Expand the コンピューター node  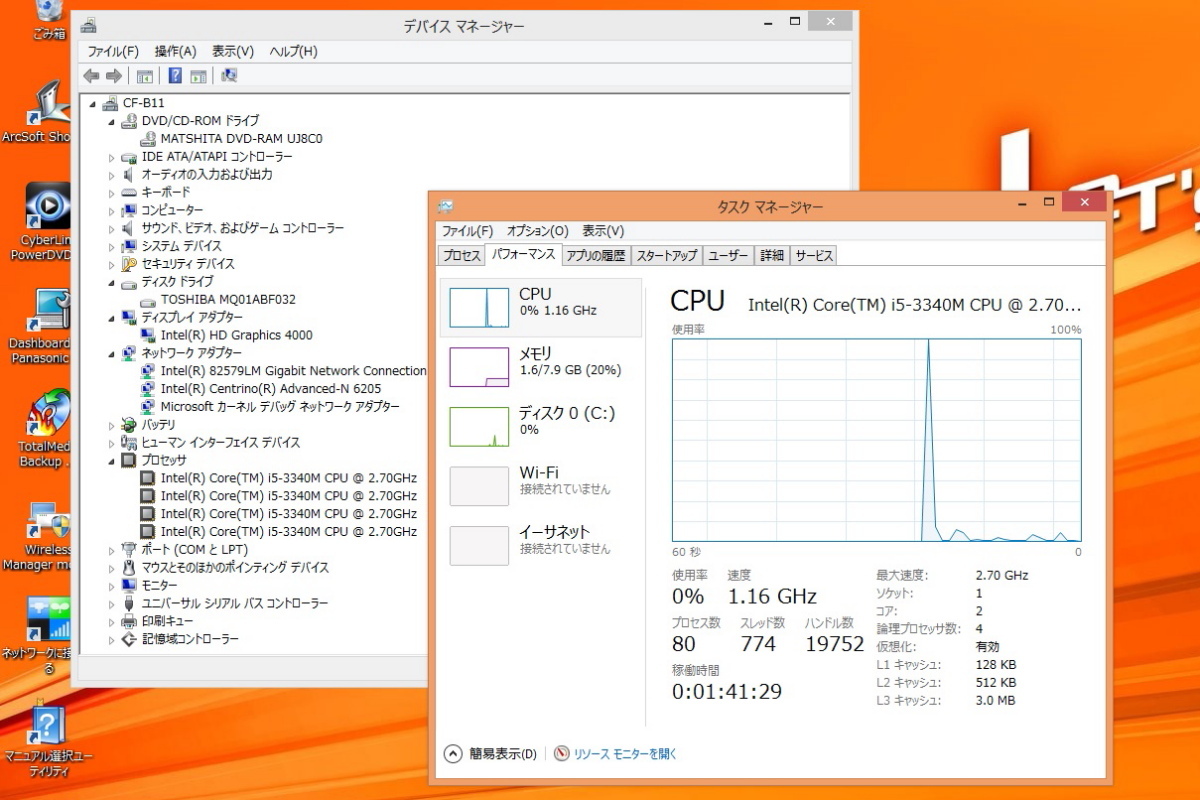pyautogui.click(x=112, y=210)
